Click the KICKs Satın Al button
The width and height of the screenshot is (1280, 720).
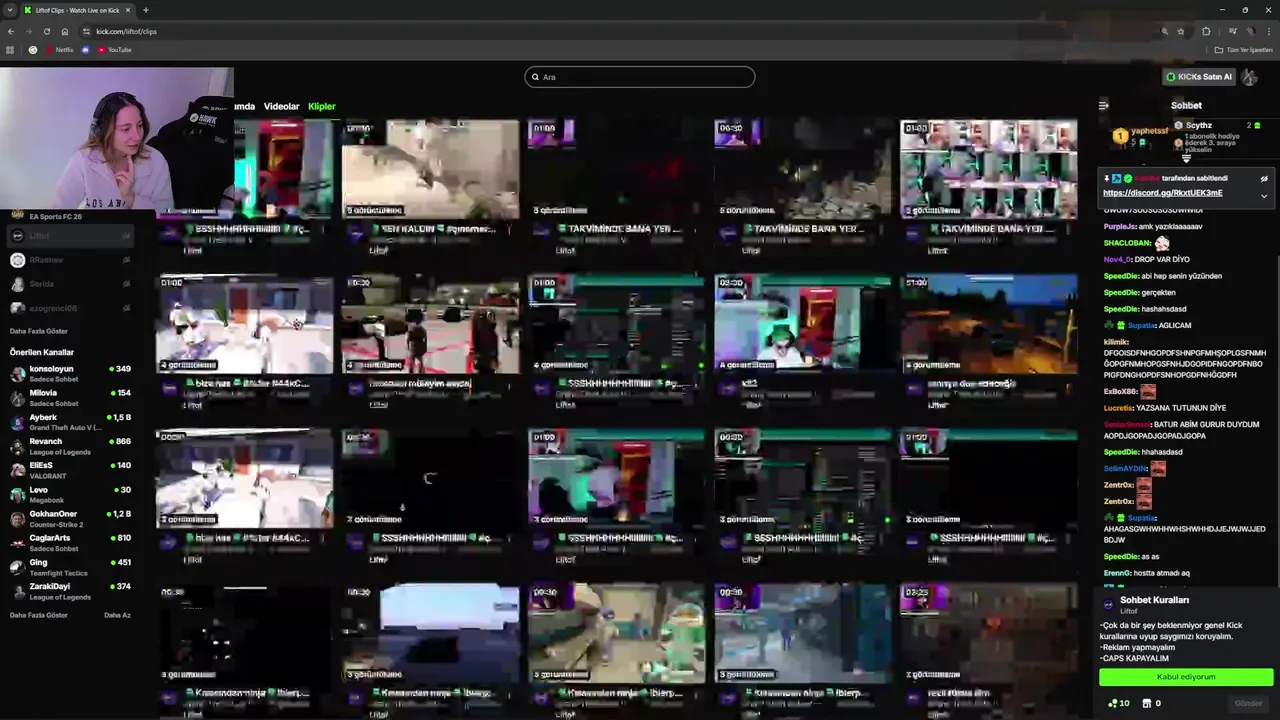coord(1198,77)
